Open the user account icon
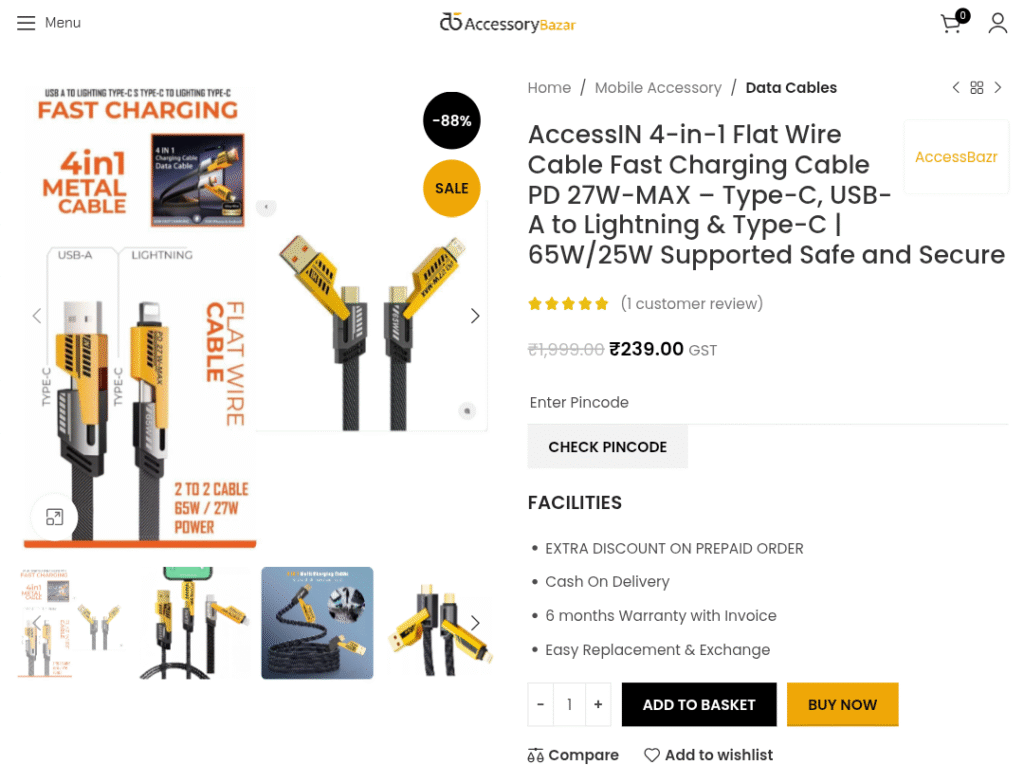 tap(997, 23)
